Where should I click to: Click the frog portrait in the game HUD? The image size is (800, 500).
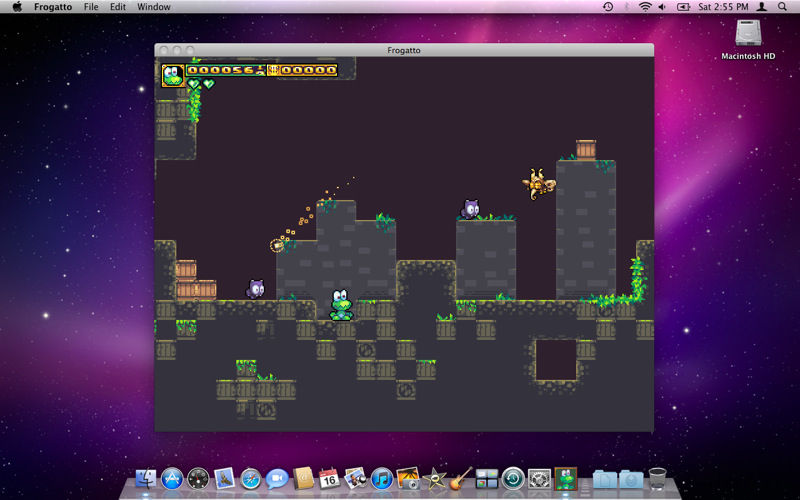[173, 76]
